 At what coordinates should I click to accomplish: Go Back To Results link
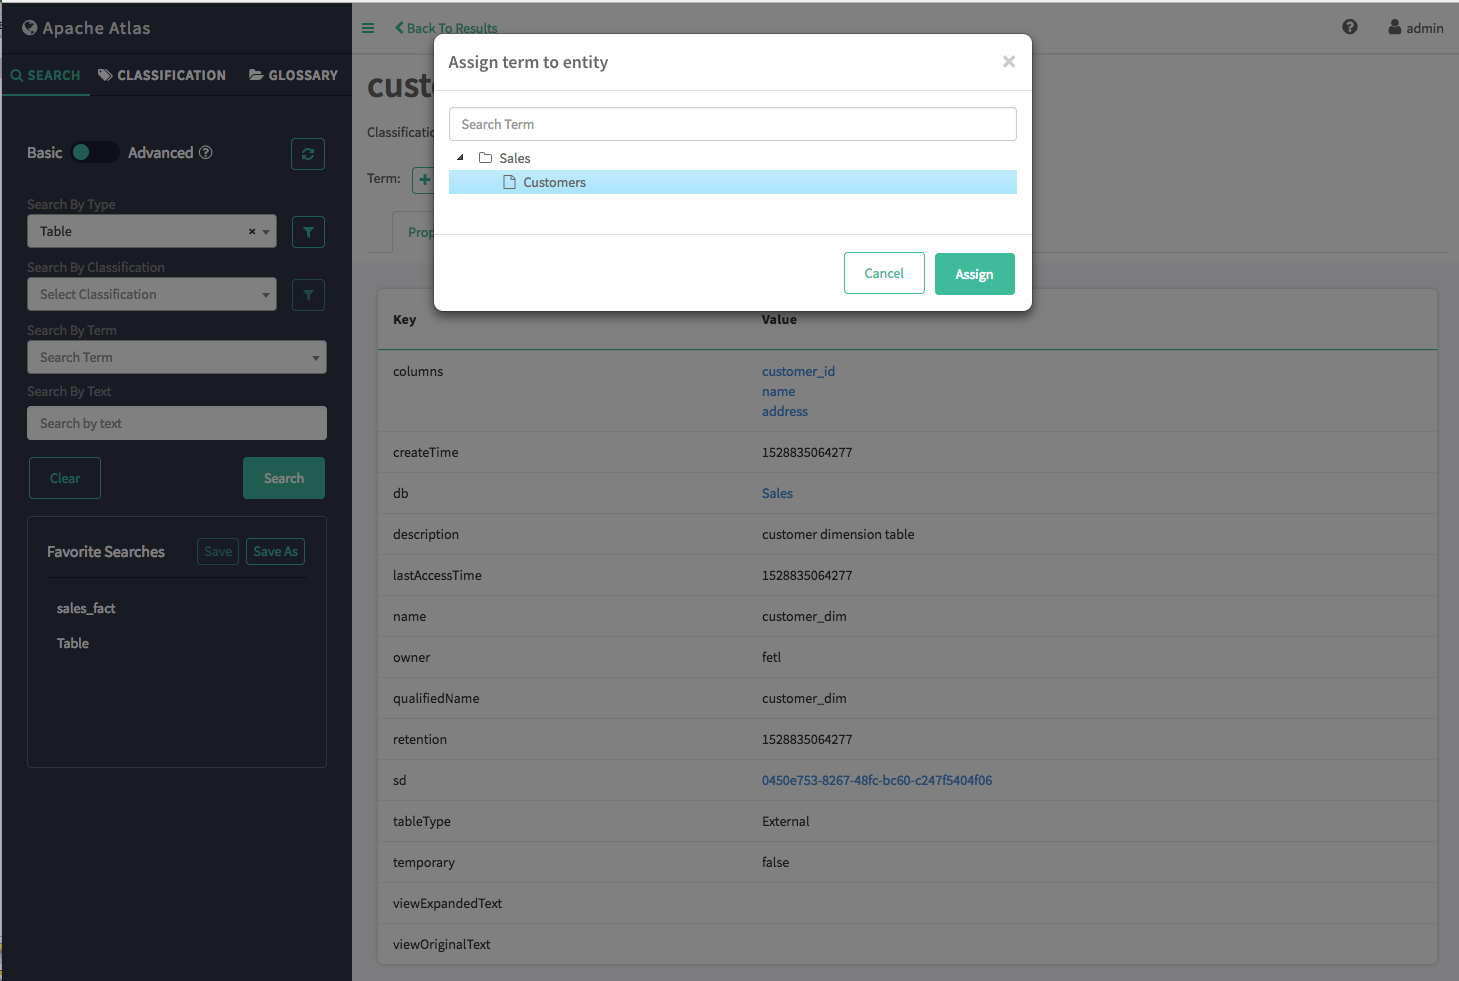tap(446, 28)
